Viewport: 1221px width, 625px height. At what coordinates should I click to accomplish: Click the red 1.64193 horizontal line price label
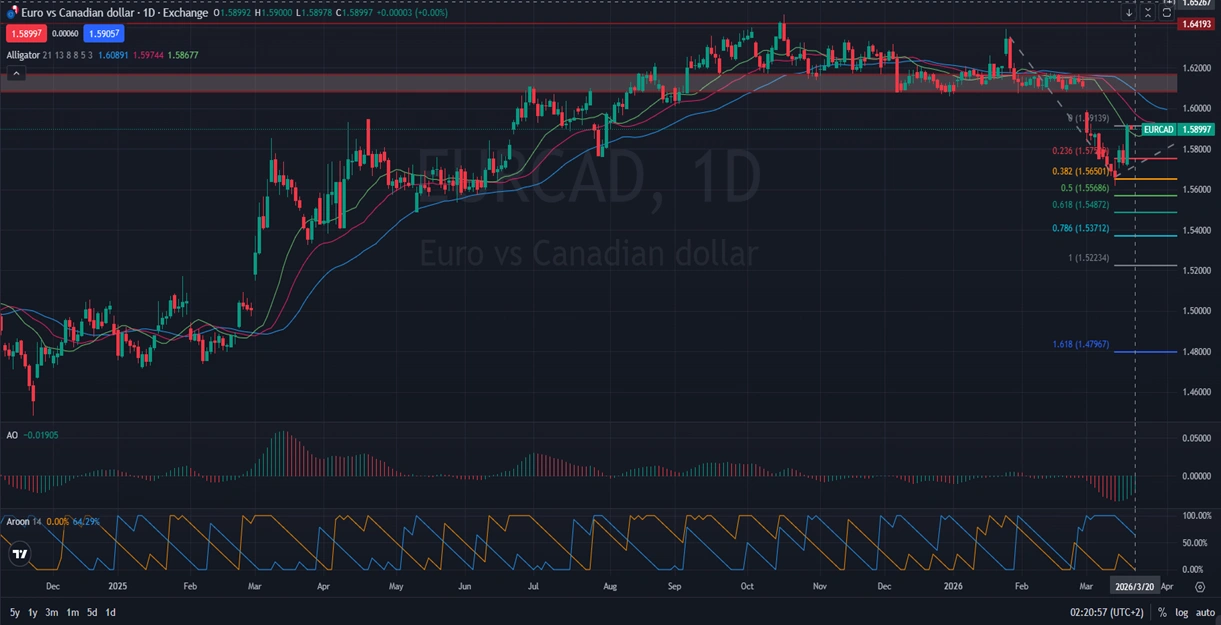(x=1196, y=24)
